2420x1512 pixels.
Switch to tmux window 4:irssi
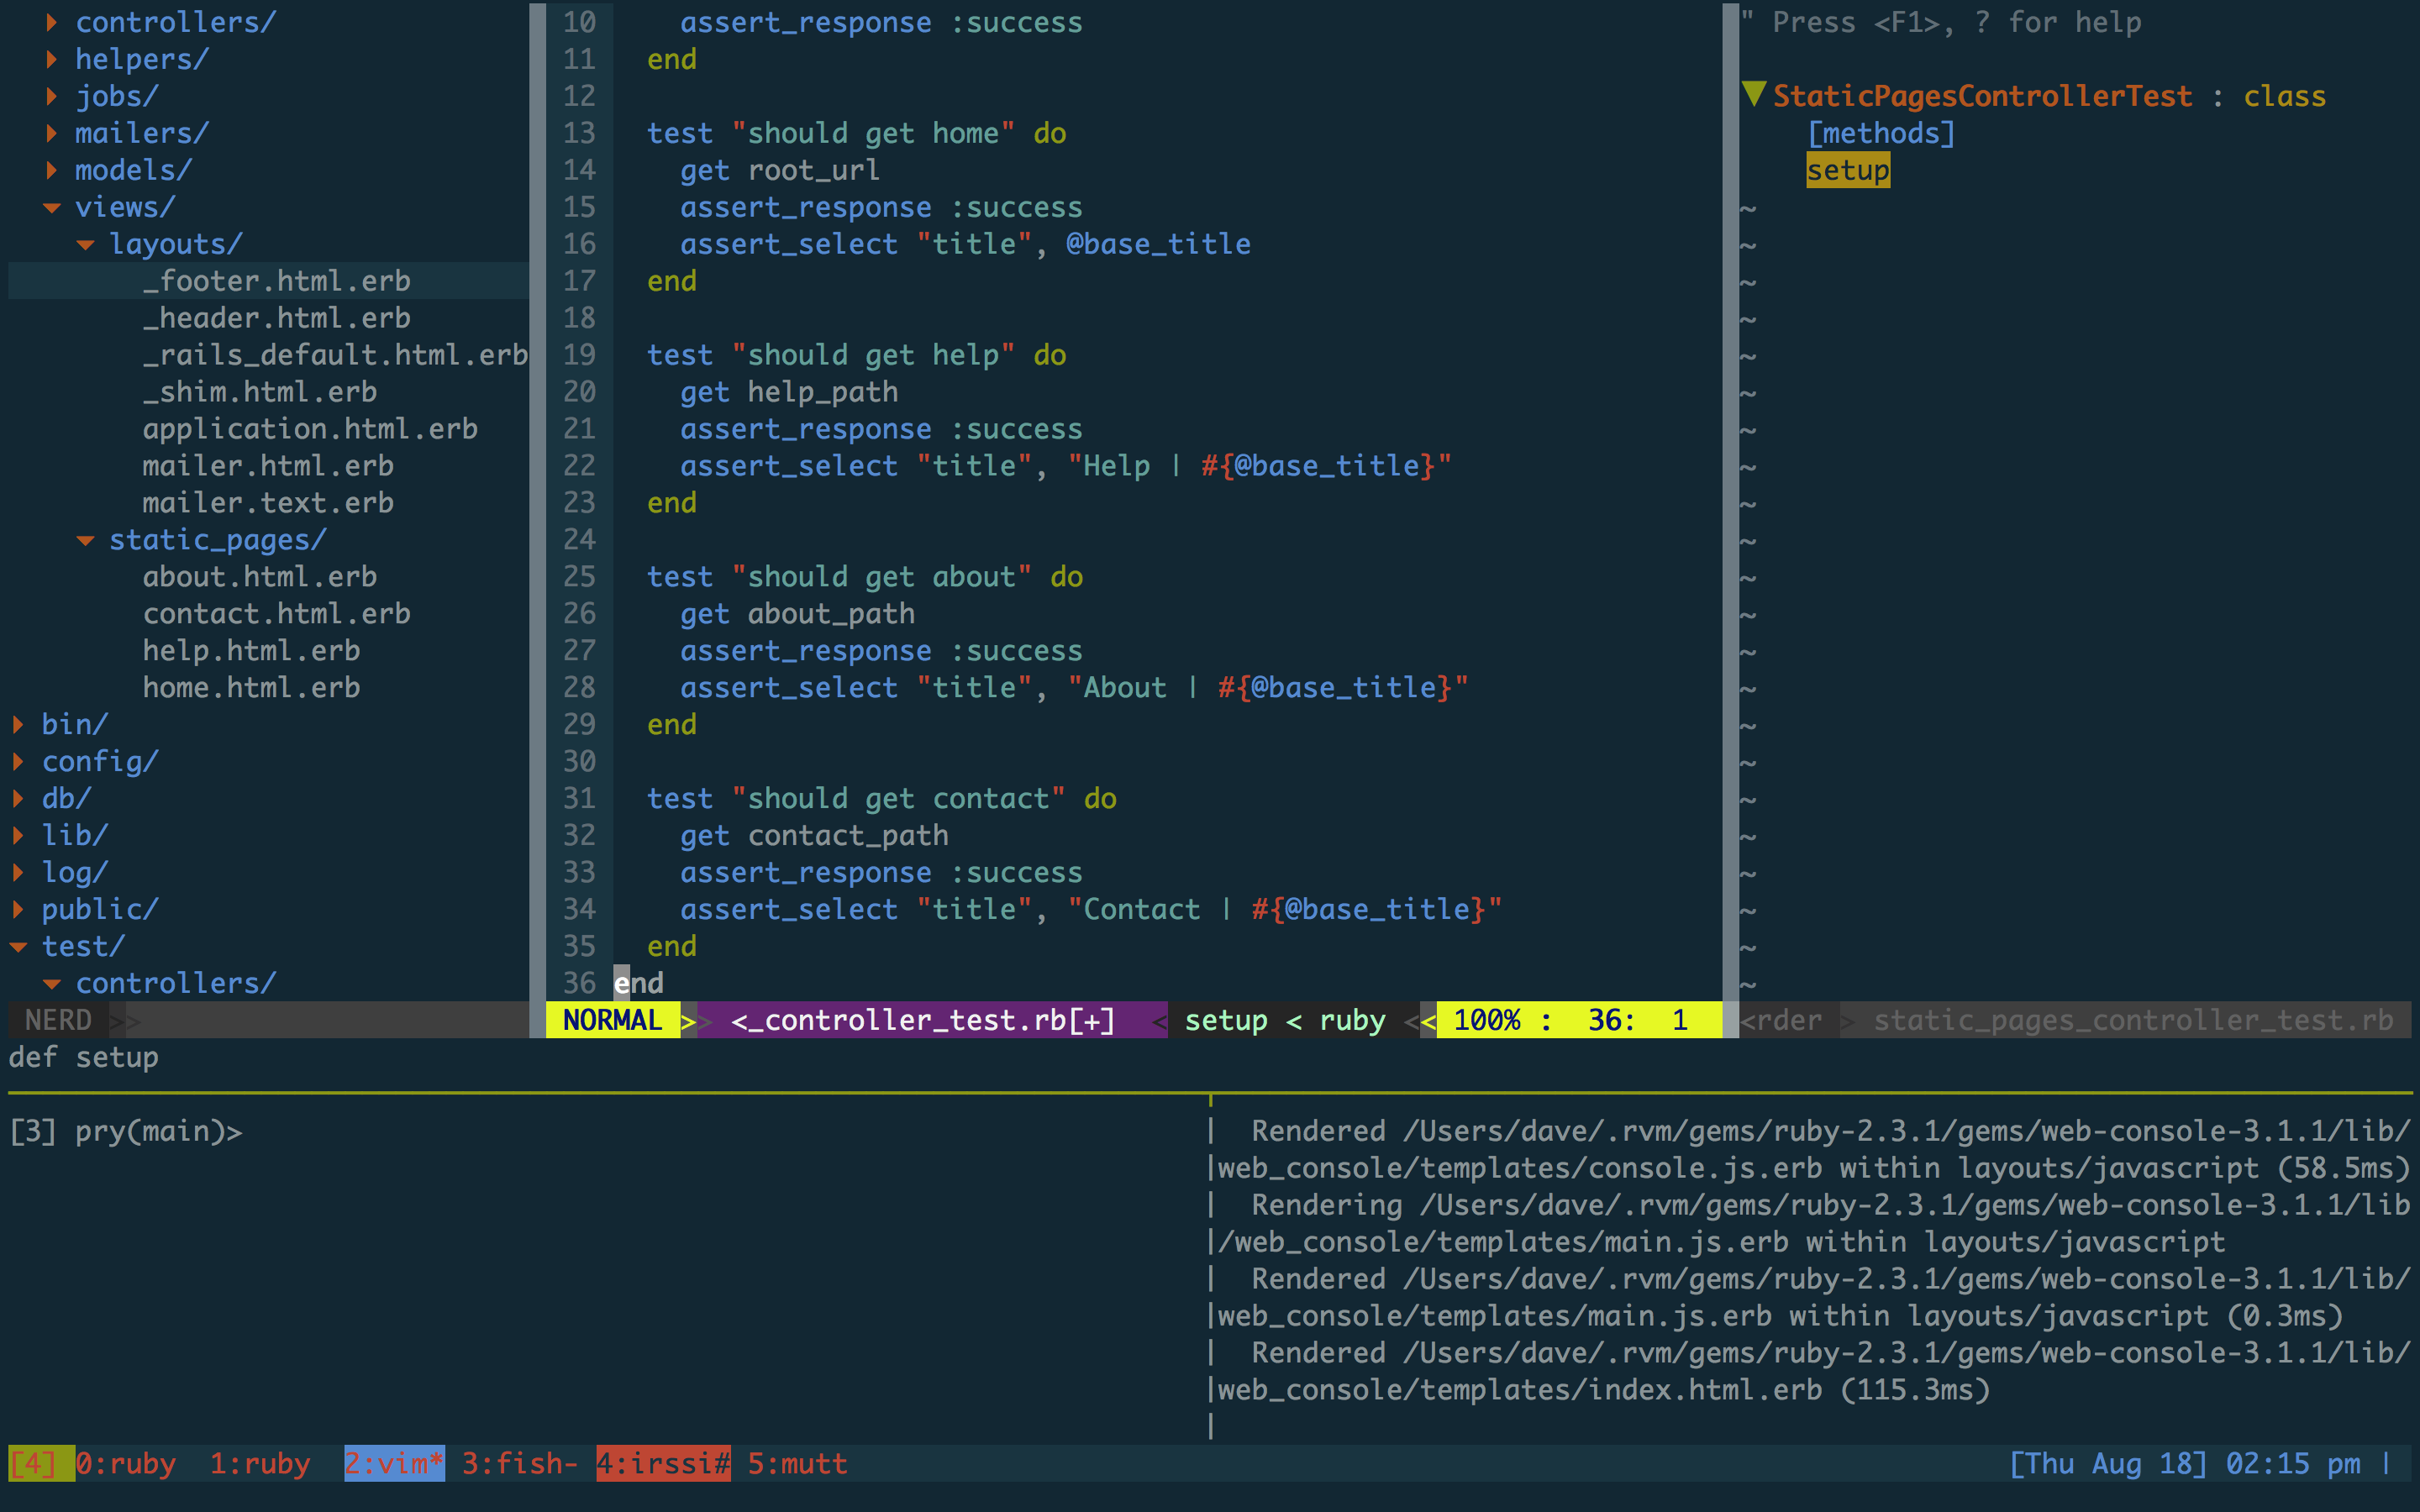(x=663, y=1463)
